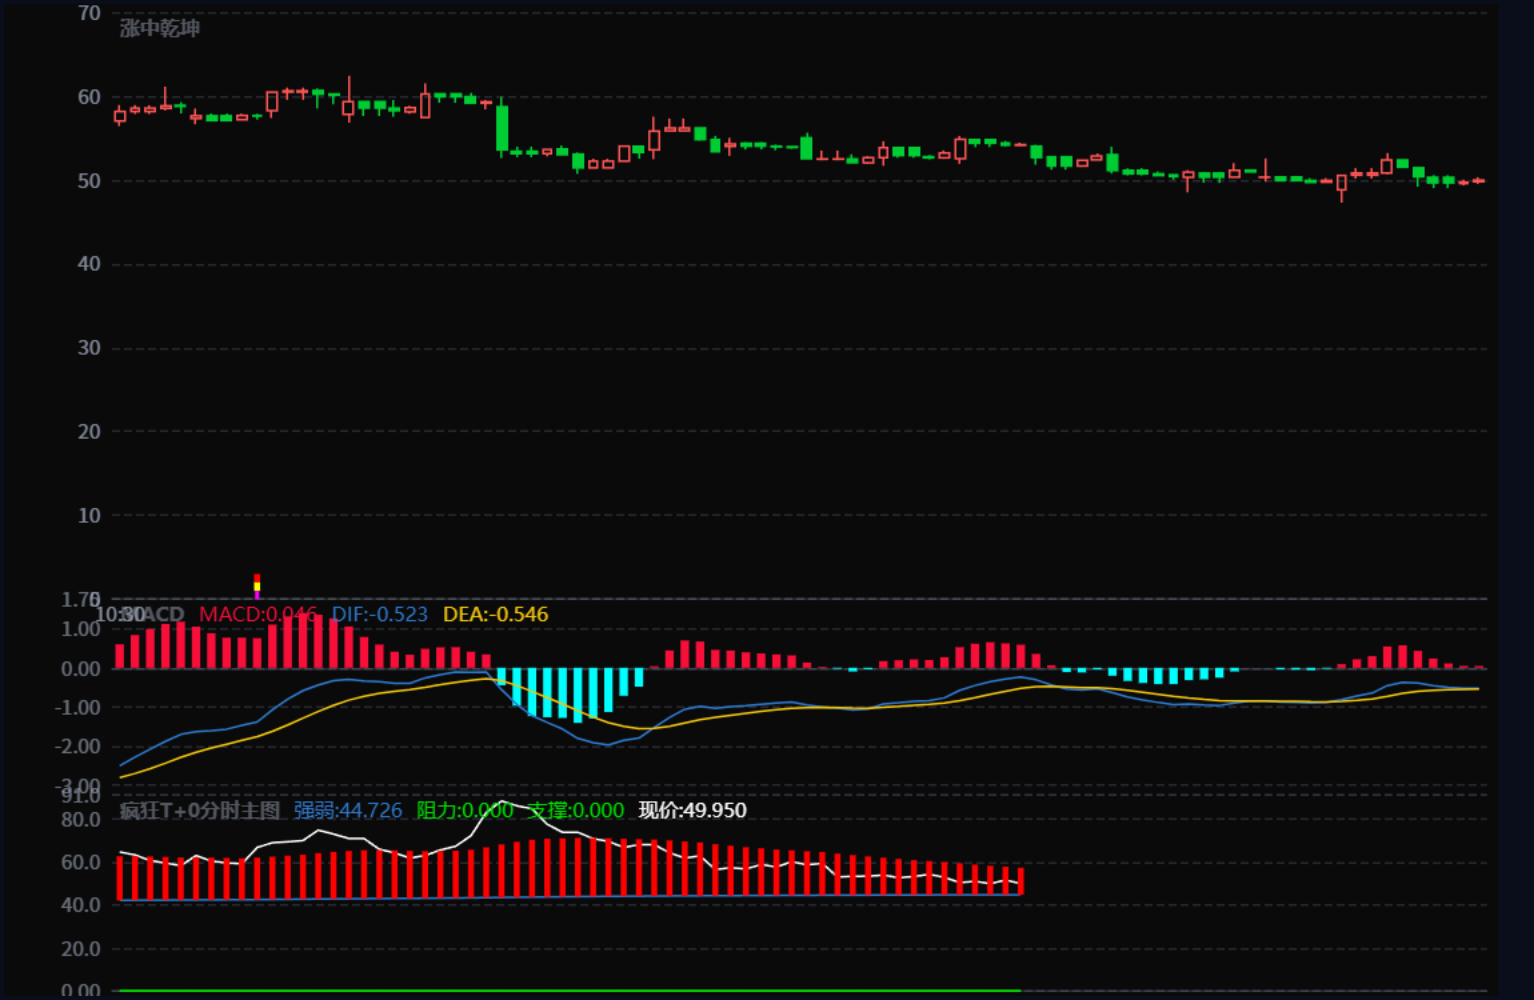Click the 50 price axis label
The image size is (1534, 1000).
click(89, 181)
